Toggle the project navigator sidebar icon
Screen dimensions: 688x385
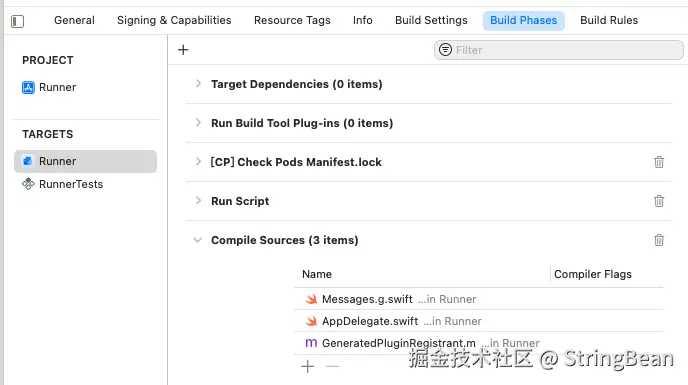18,21
